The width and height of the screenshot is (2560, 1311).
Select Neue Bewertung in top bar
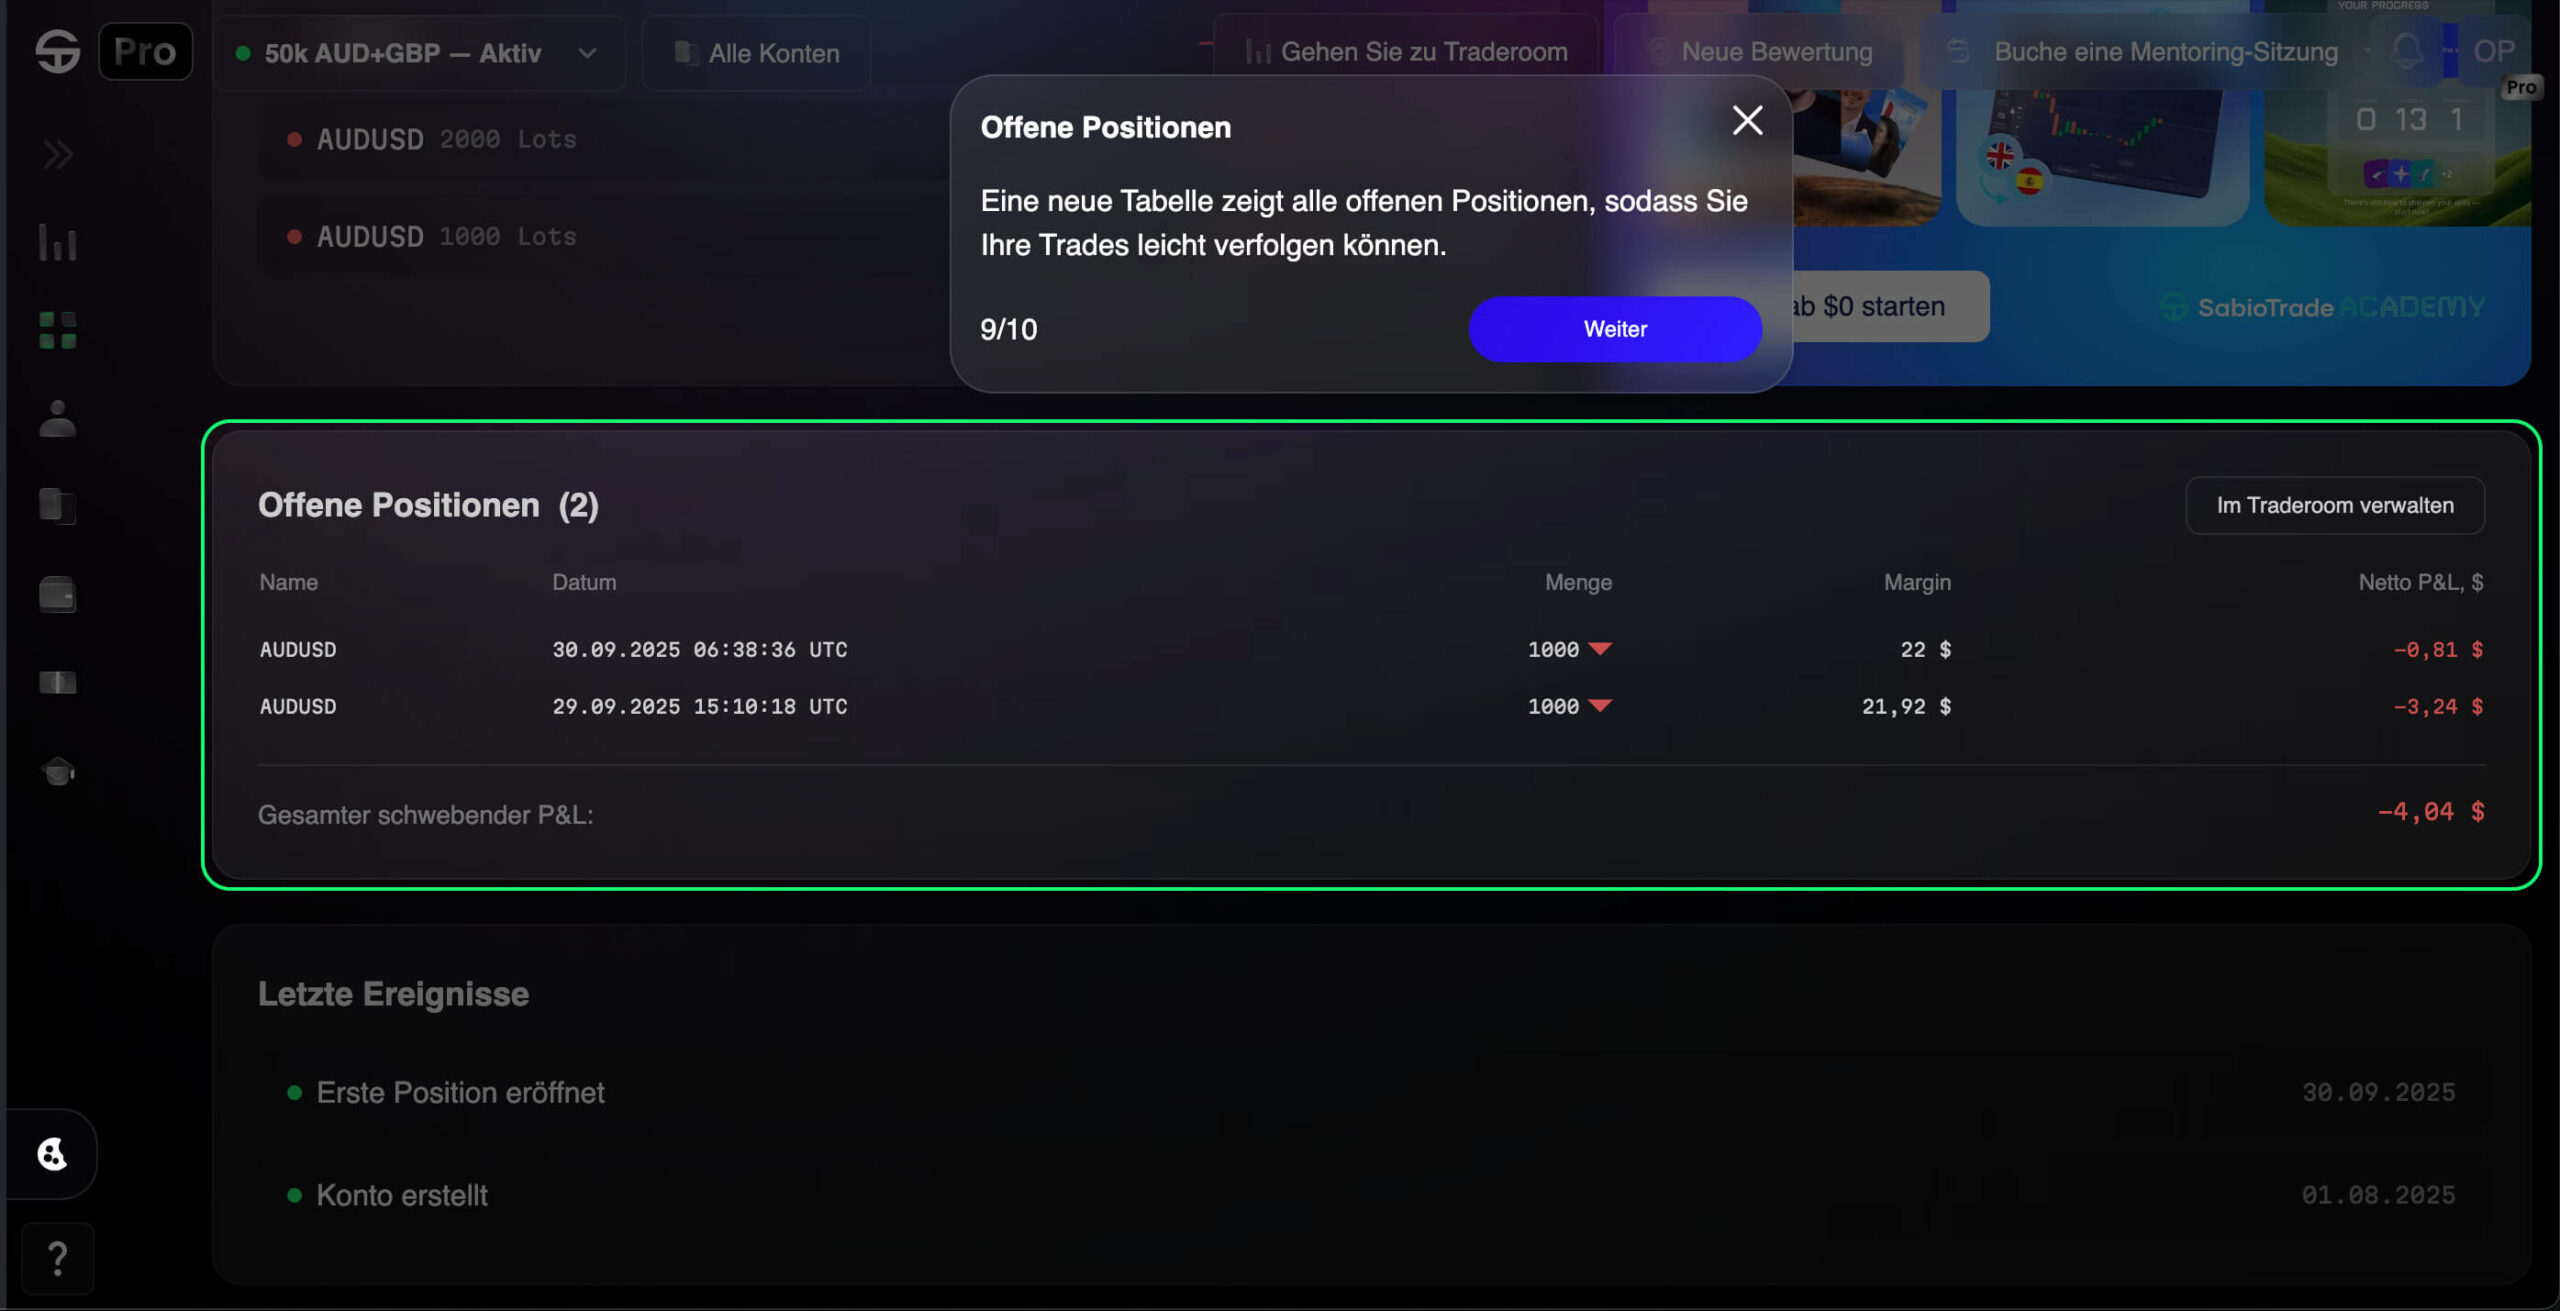tap(1760, 52)
